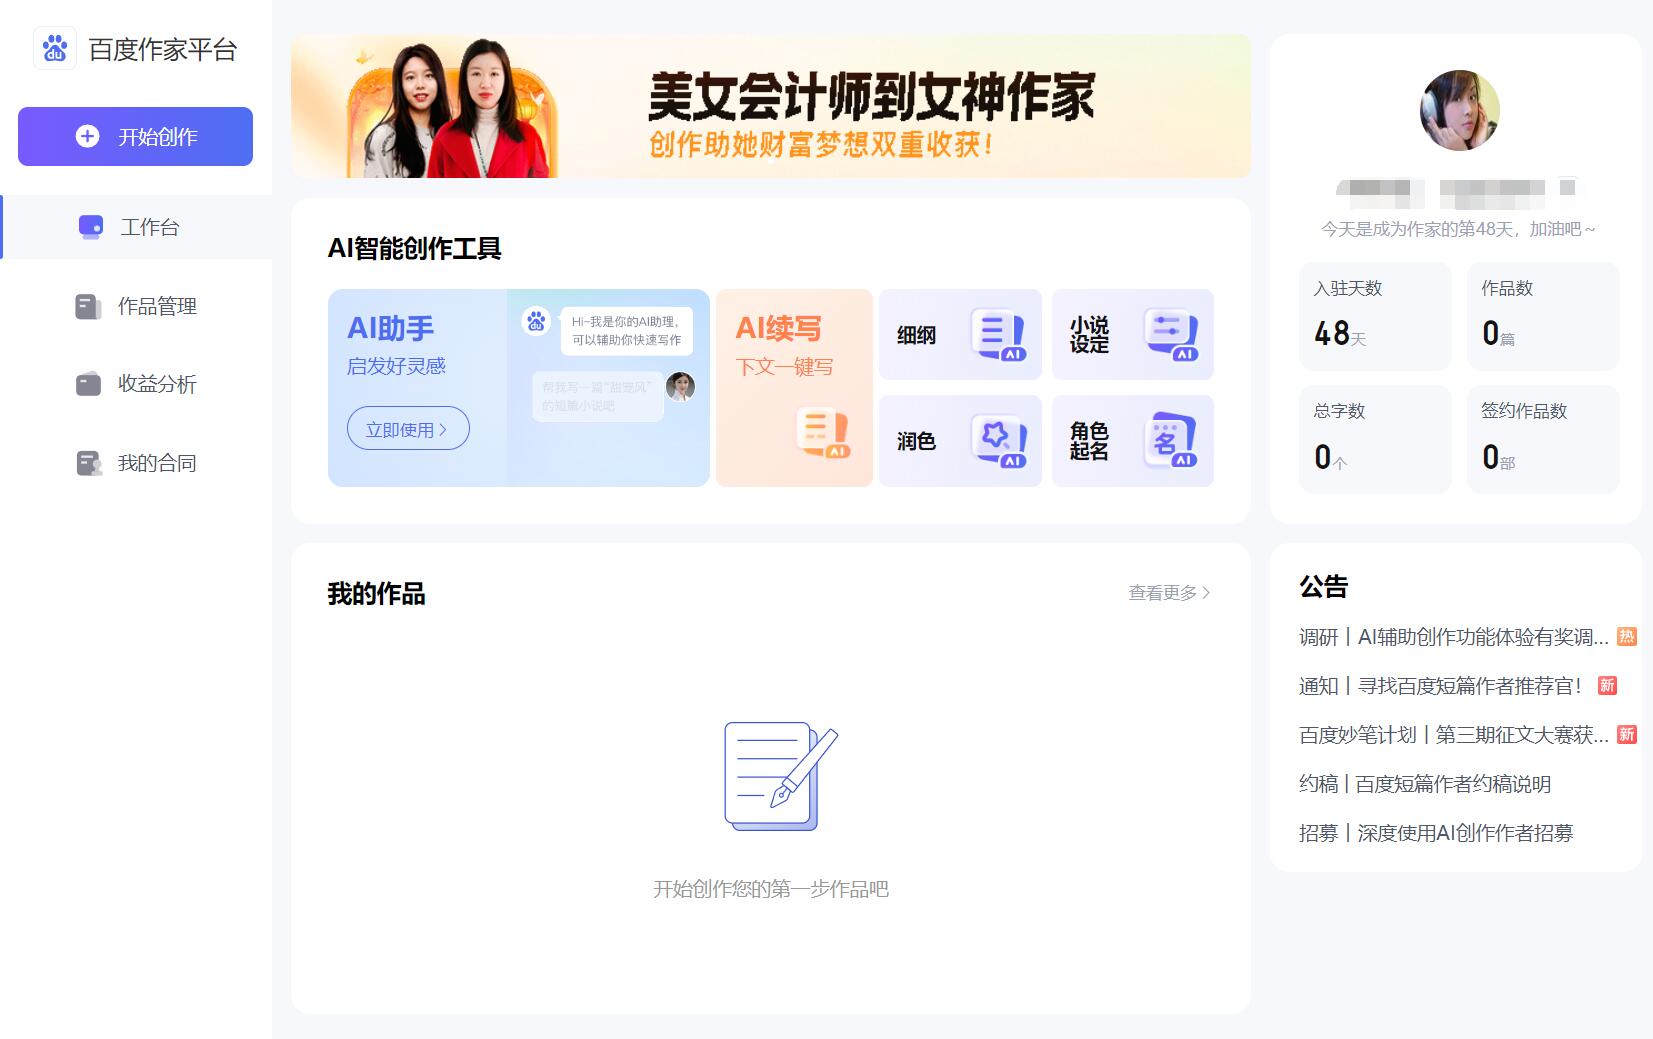This screenshot has width=1653, height=1039.
Task: Open the 我的合同 sidebar menu
Action: pos(136,463)
